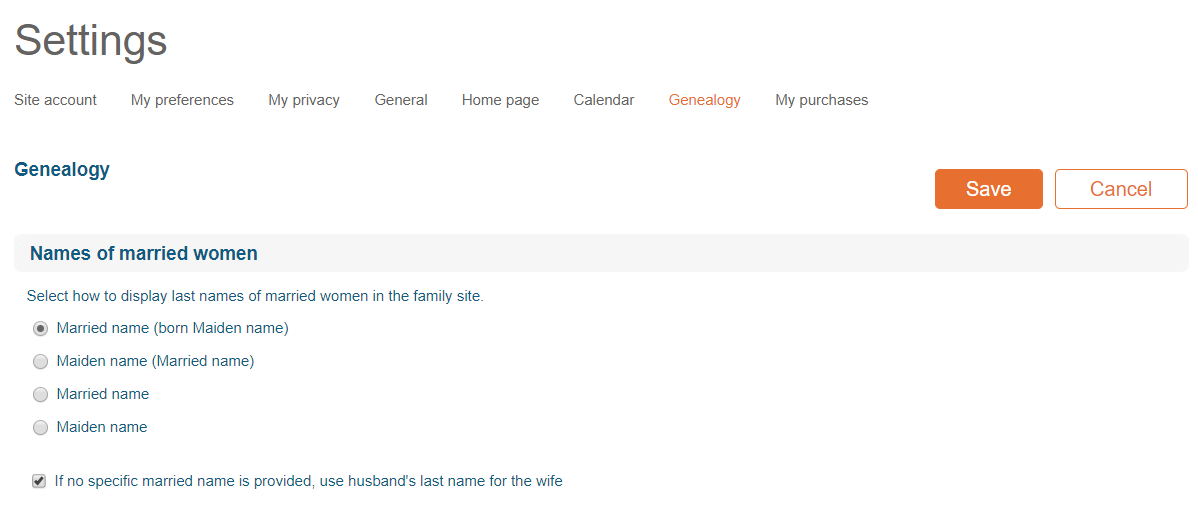1198x520 pixels.
Task: Click the husband's last name label text
Action: [309, 481]
